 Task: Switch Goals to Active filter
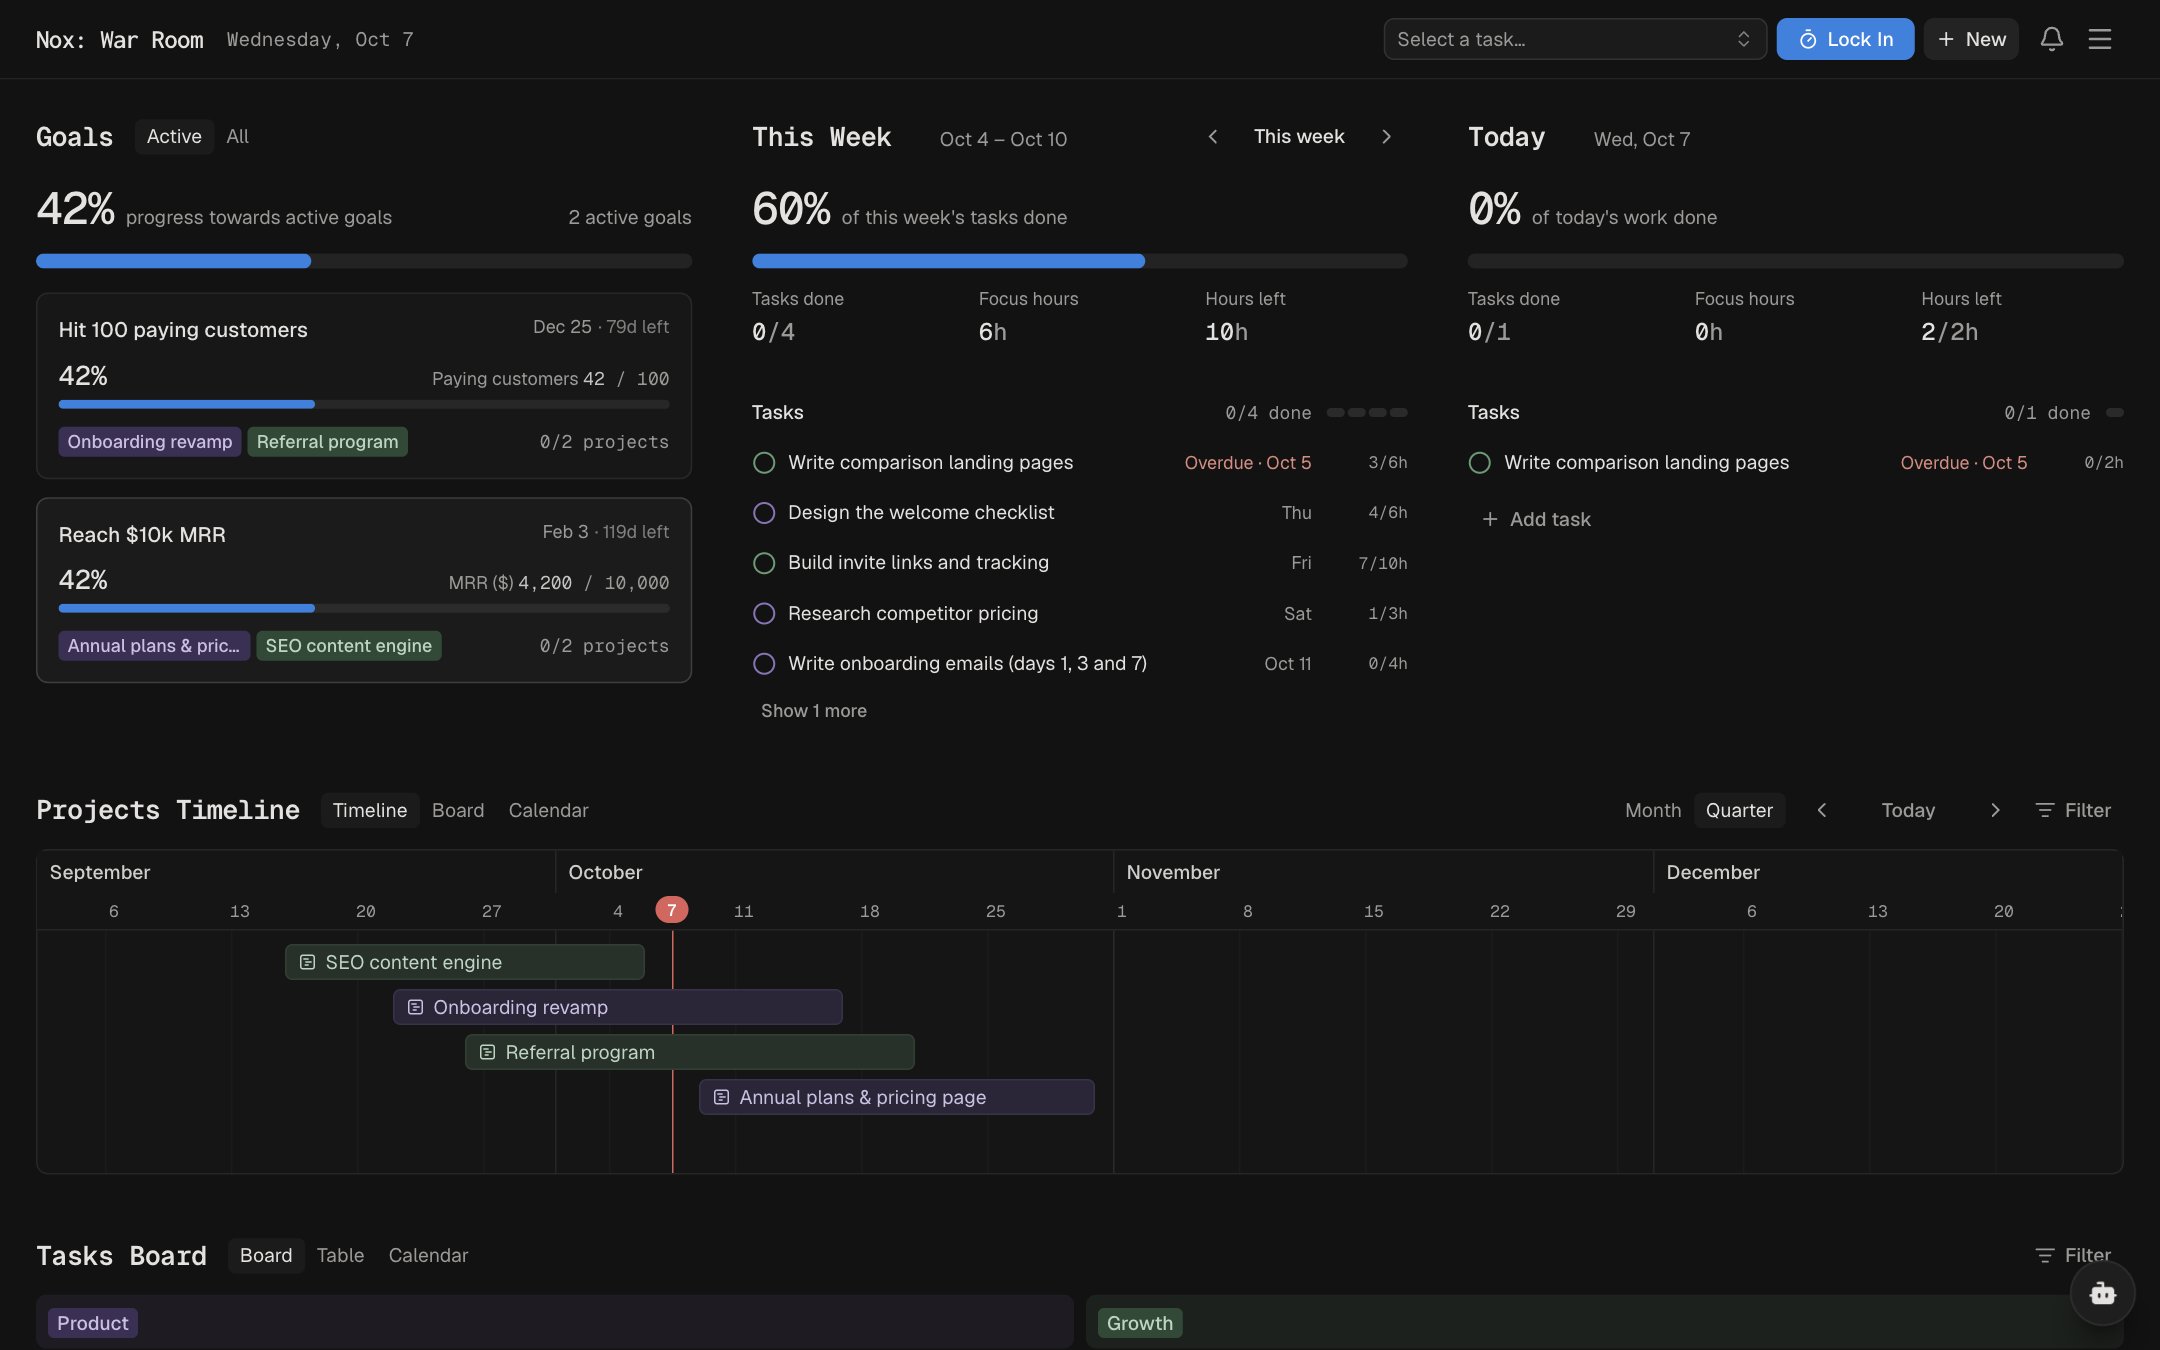point(174,137)
